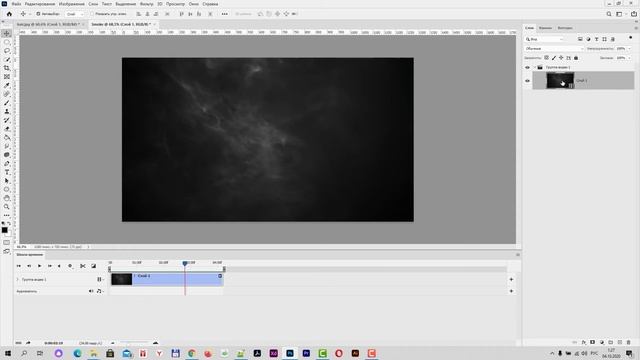Image resolution: width=640 pixels, height=360 pixels.
Task: Open more align options three dots
Action: click(224, 14)
